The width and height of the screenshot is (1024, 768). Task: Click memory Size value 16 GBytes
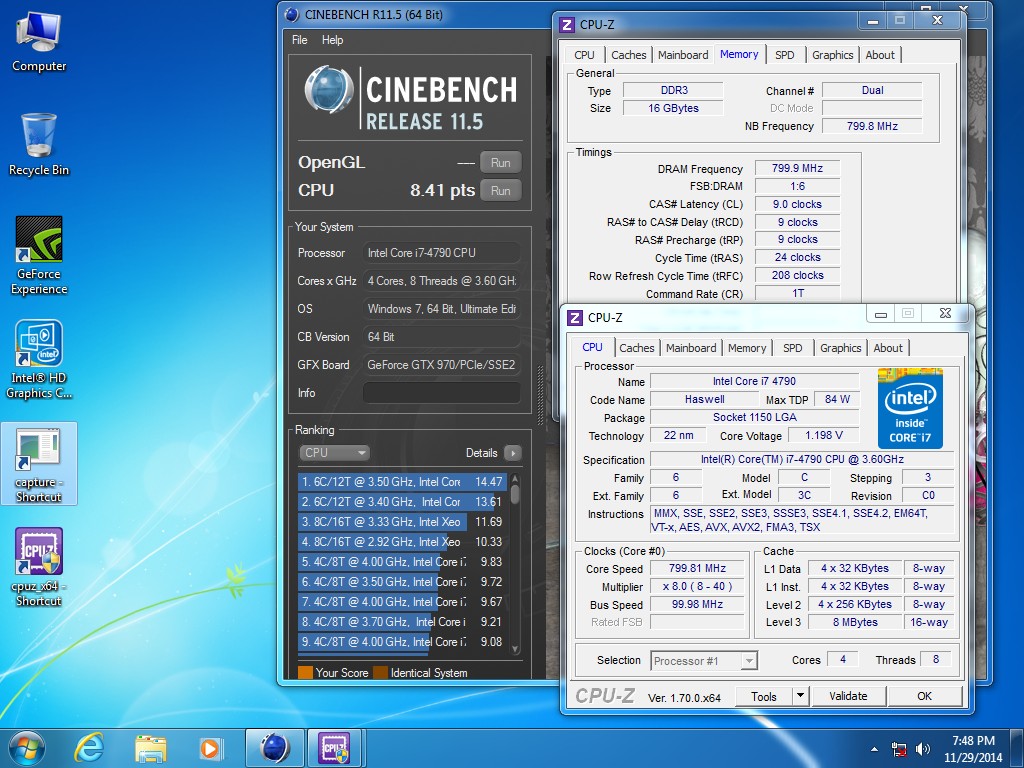(x=673, y=108)
